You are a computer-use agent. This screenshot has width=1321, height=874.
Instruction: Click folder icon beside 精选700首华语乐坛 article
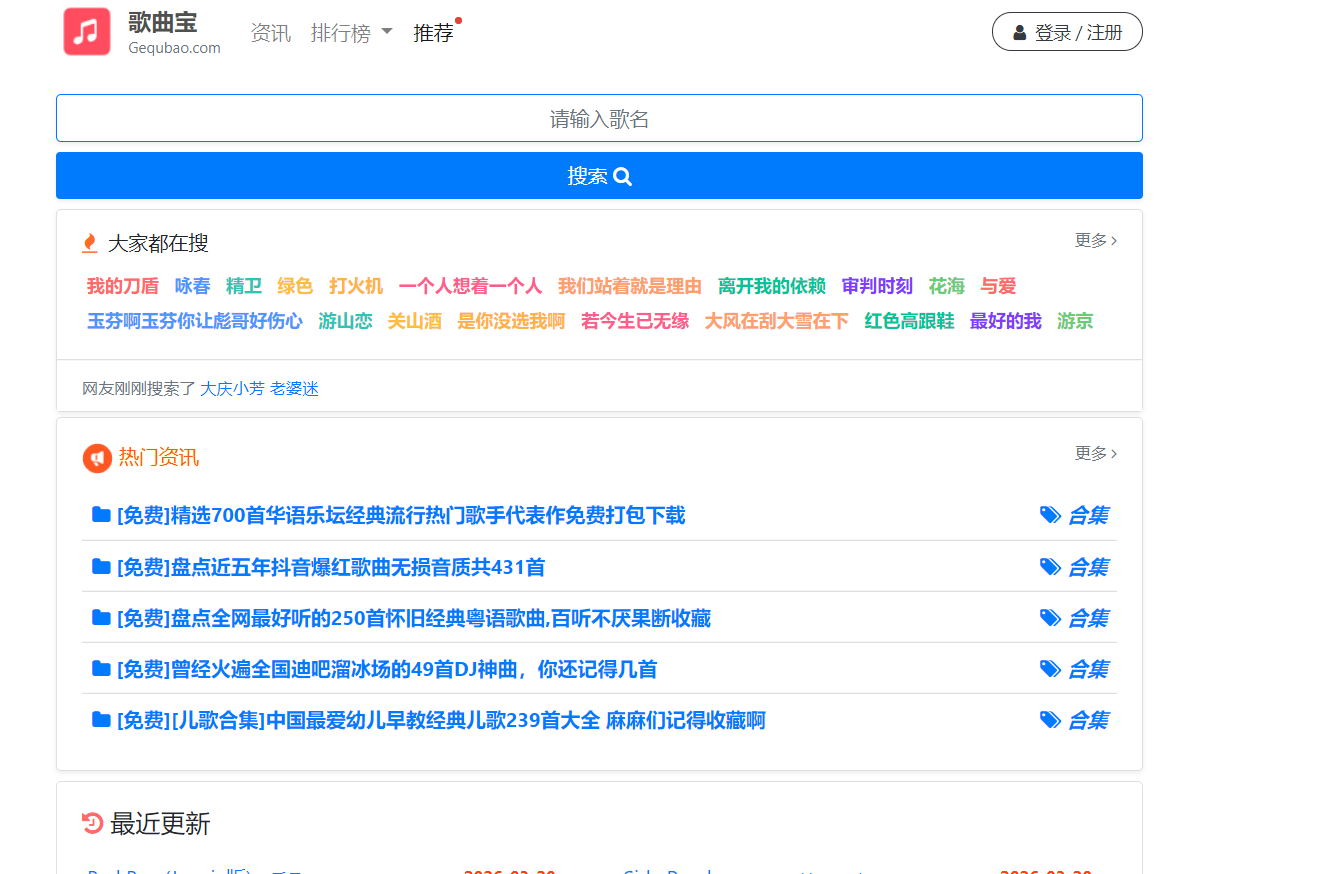[101, 515]
